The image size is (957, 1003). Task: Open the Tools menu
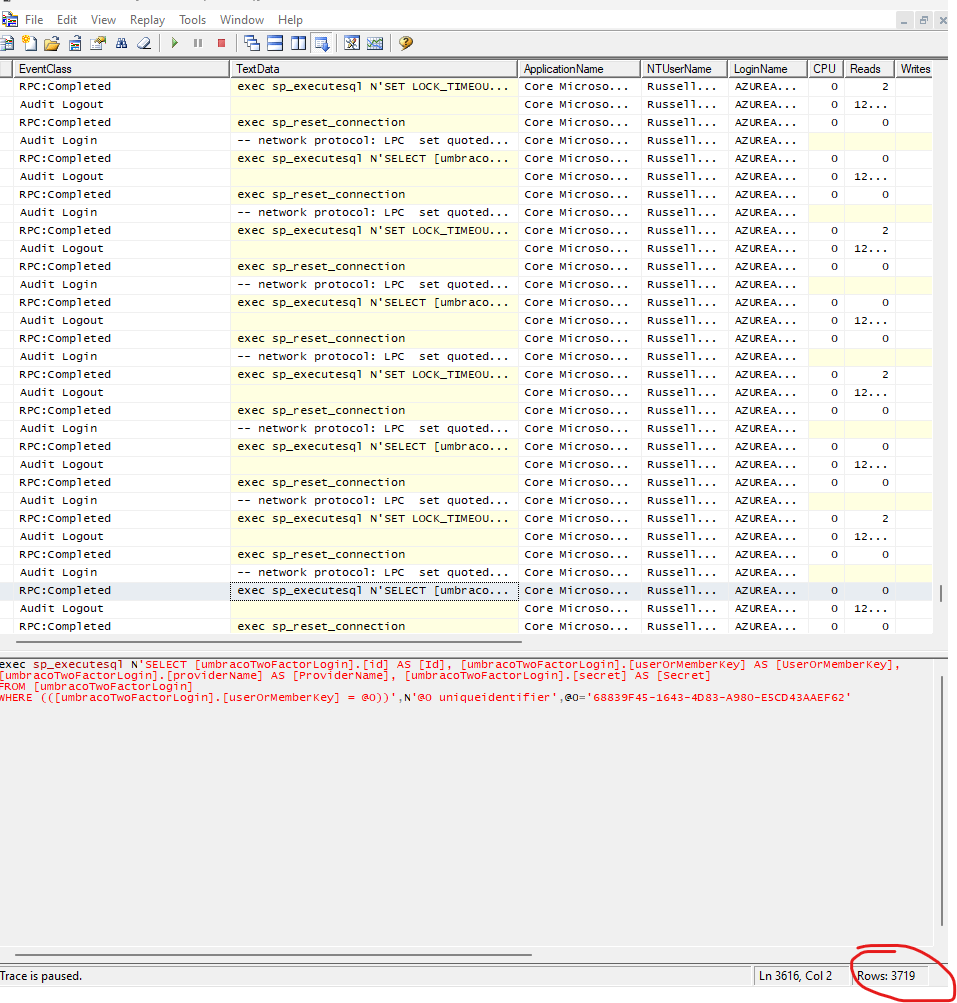pos(192,20)
